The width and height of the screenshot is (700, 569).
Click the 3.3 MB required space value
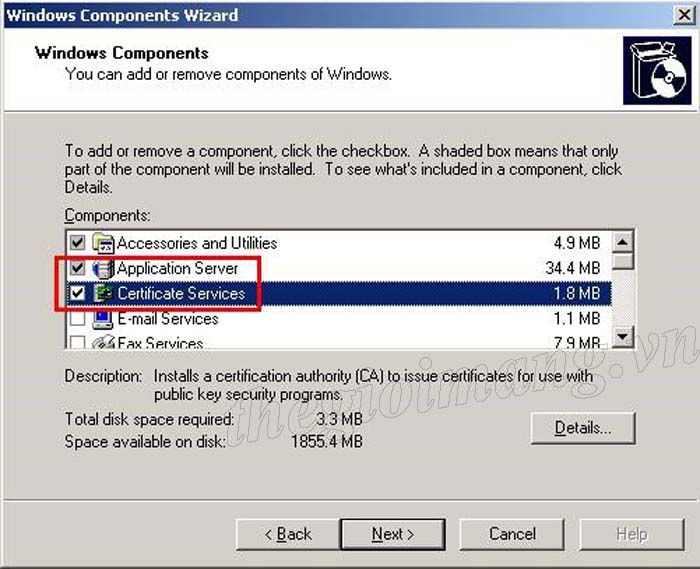click(339, 419)
